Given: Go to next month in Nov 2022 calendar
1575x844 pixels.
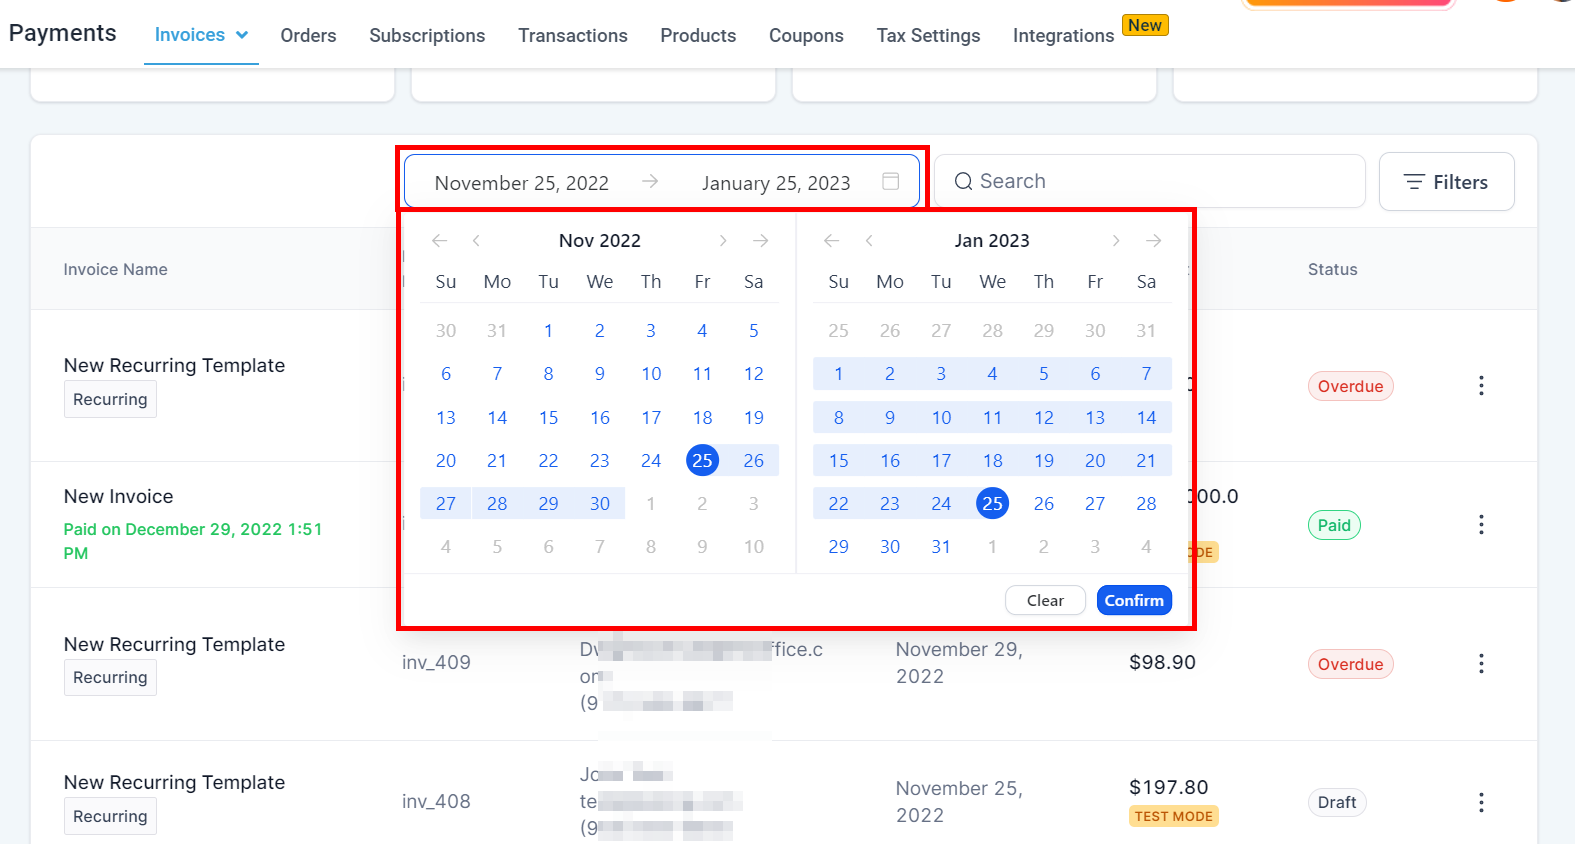Looking at the screenshot, I should pos(723,241).
